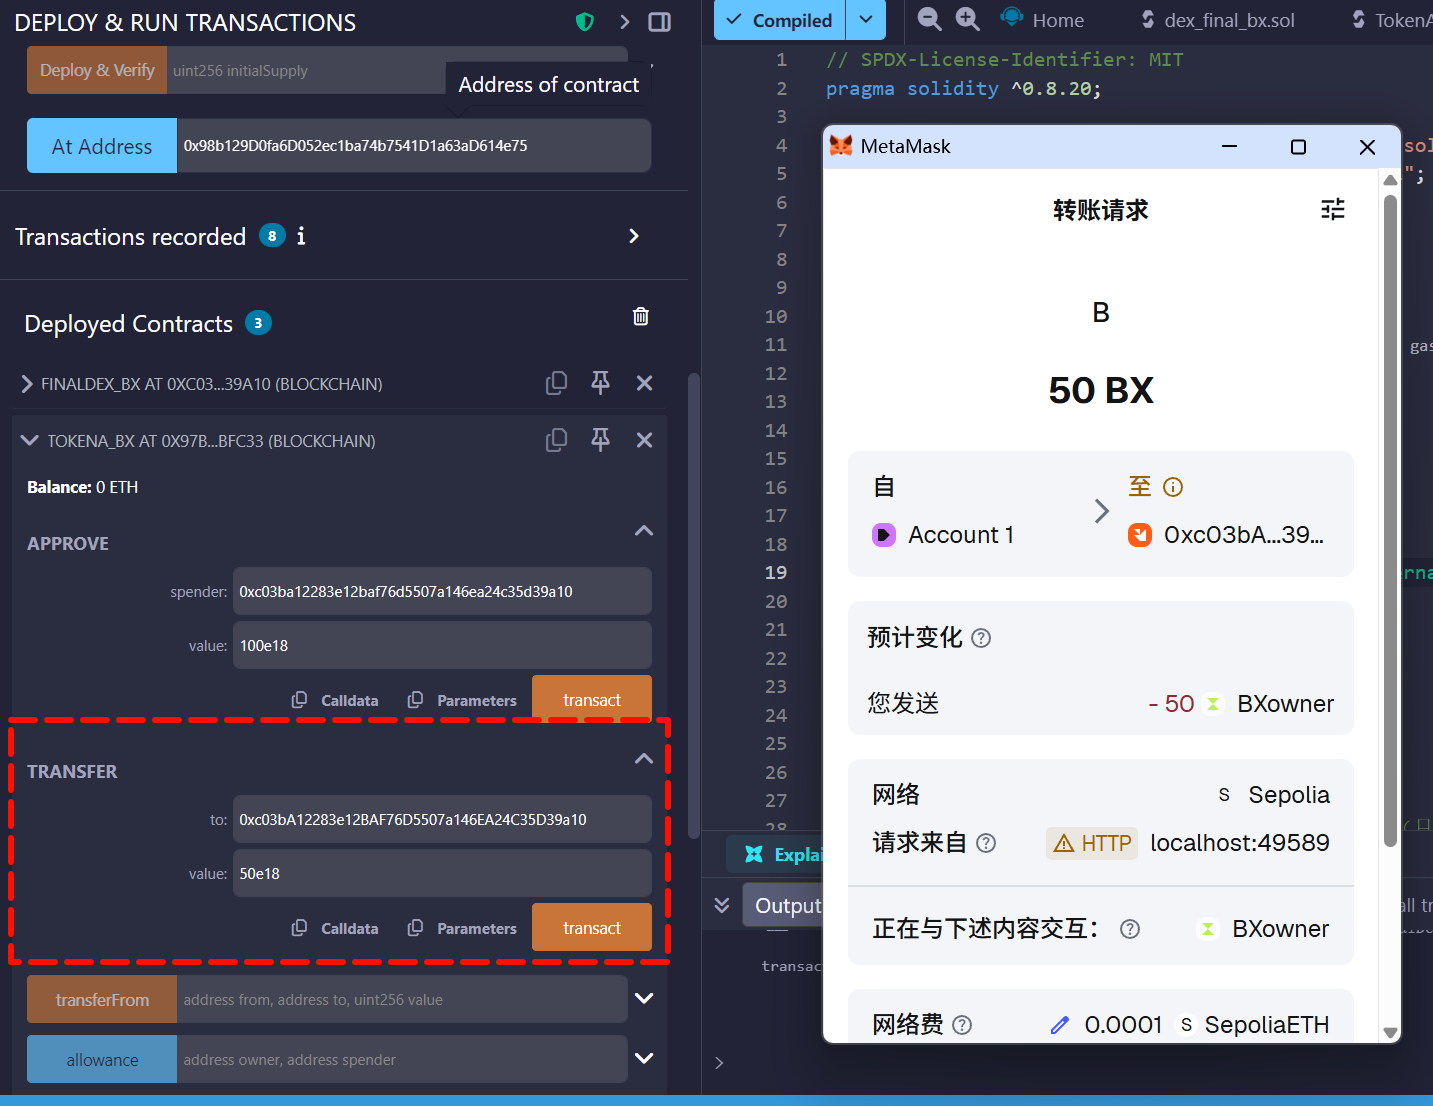Viewport: 1433px width, 1106px height.
Task: Collapse the TRANSFER function section
Action: tap(644, 759)
